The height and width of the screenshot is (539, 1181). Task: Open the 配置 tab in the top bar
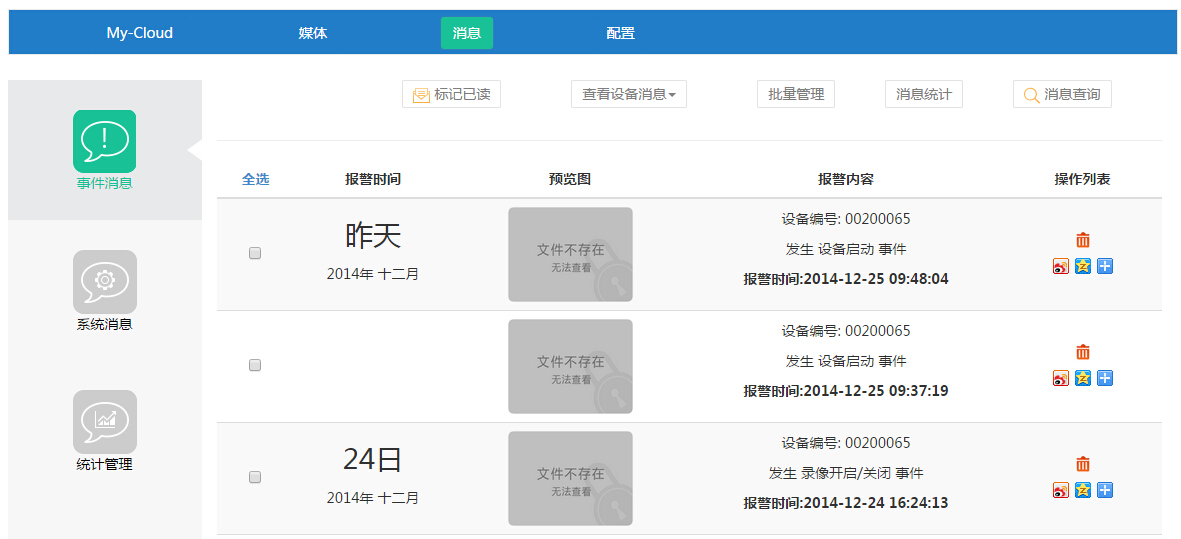pyautogui.click(x=620, y=33)
